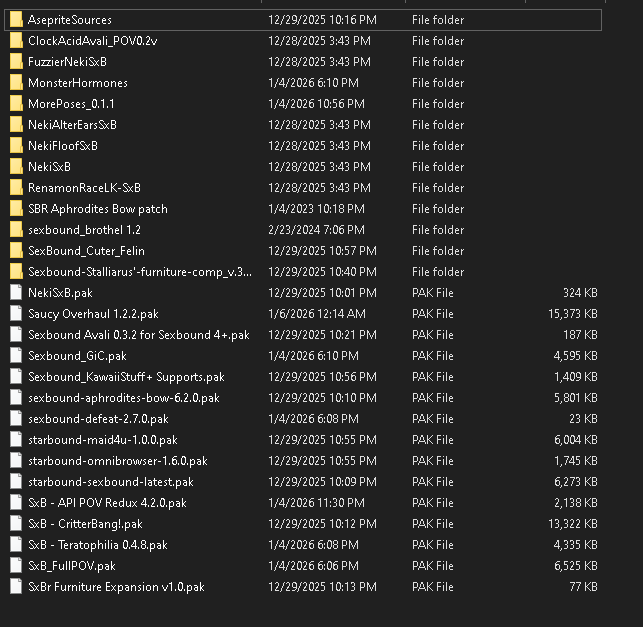Click the SxB - API POV Redux 4.2.0.pak icon
643x627 pixels.
coord(16,502)
